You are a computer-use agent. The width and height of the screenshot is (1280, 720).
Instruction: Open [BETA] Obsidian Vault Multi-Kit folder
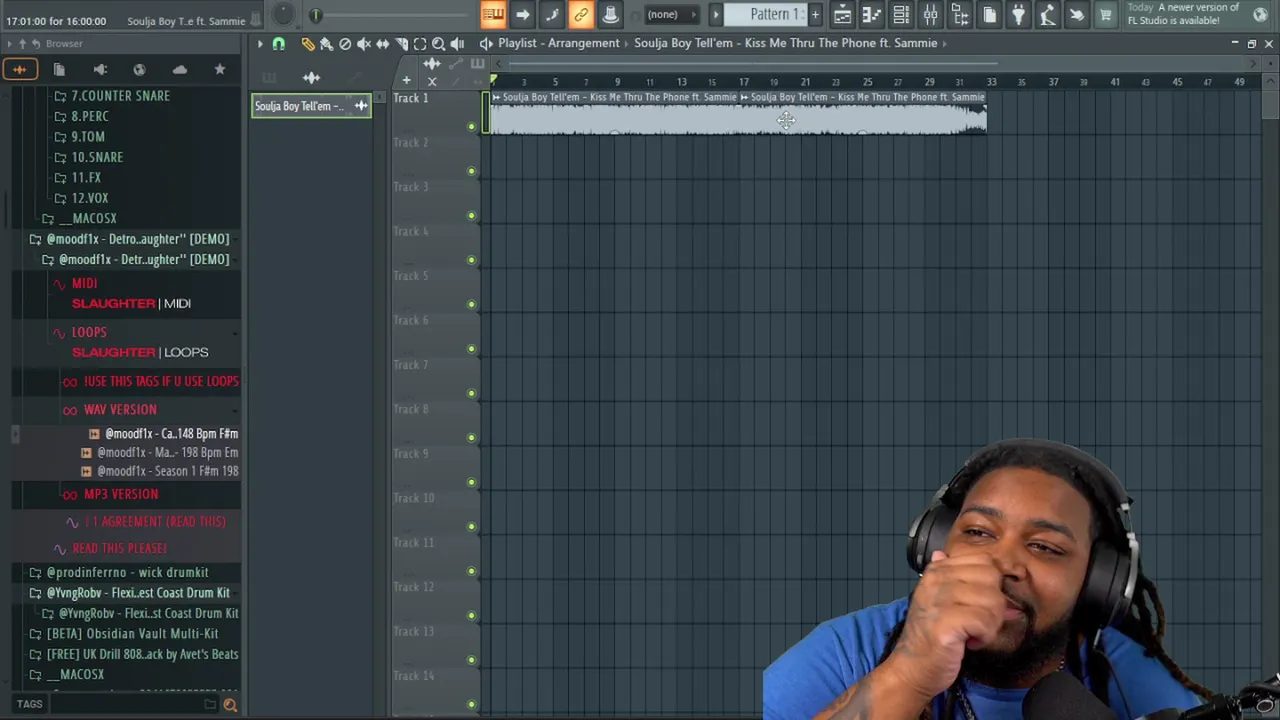coord(132,634)
